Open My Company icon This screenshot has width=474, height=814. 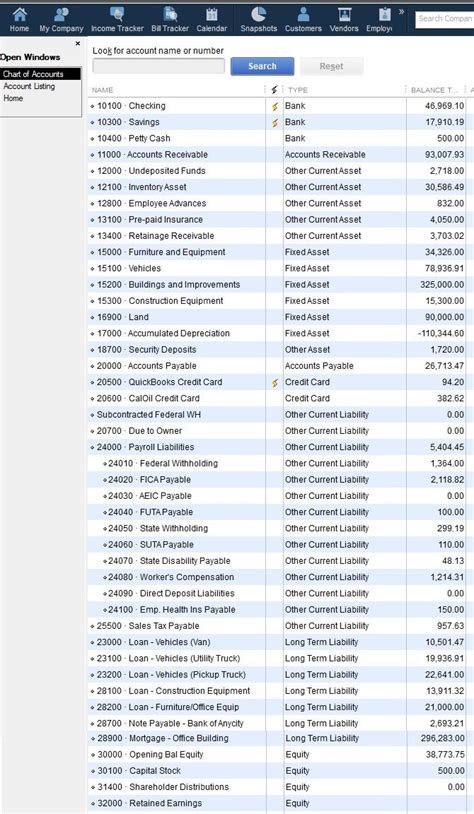(61, 15)
